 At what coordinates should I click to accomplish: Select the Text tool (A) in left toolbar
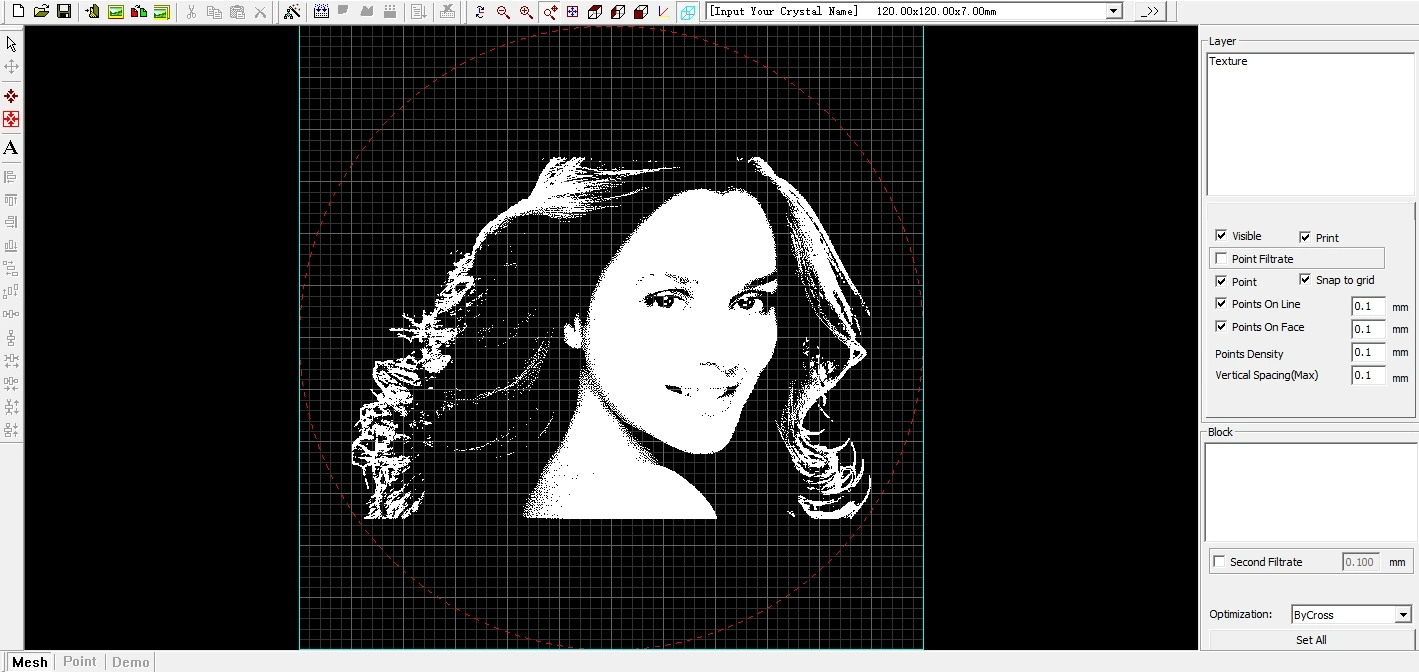[x=11, y=148]
